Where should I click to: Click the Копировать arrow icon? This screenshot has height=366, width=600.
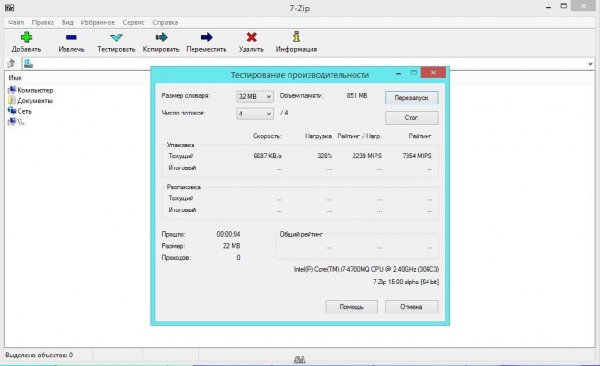click(x=161, y=37)
